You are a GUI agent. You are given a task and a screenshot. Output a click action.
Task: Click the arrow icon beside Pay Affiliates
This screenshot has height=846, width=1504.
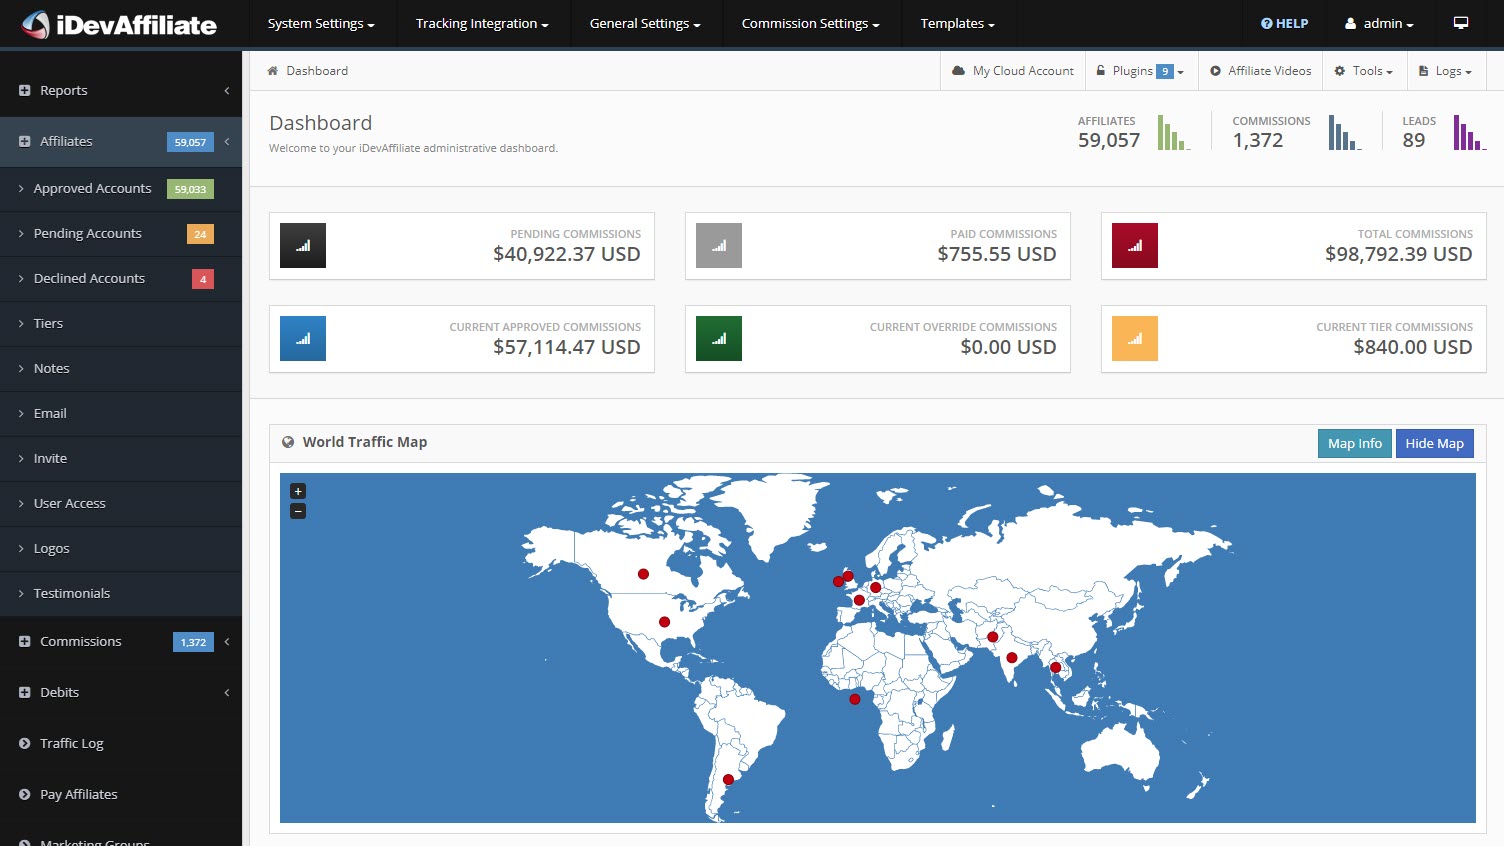[25, 795]
